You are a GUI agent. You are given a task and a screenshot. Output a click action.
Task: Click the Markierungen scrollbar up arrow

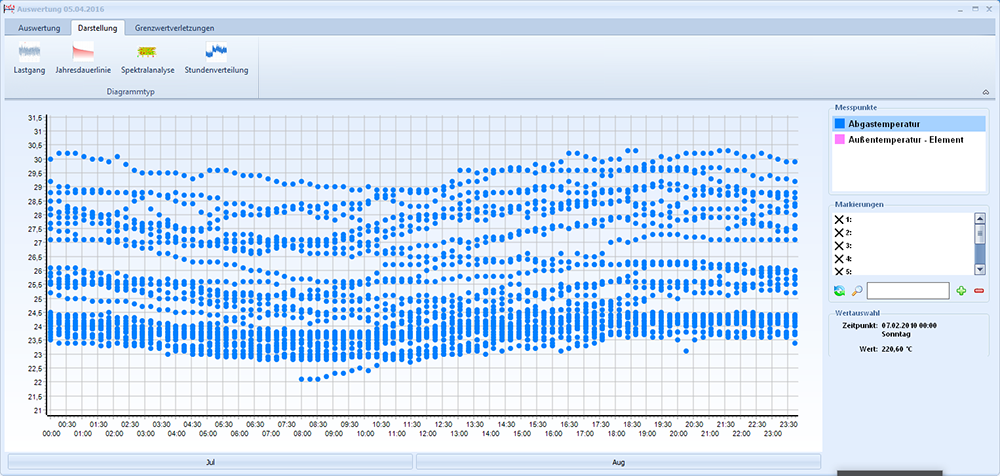click(980, 218)
